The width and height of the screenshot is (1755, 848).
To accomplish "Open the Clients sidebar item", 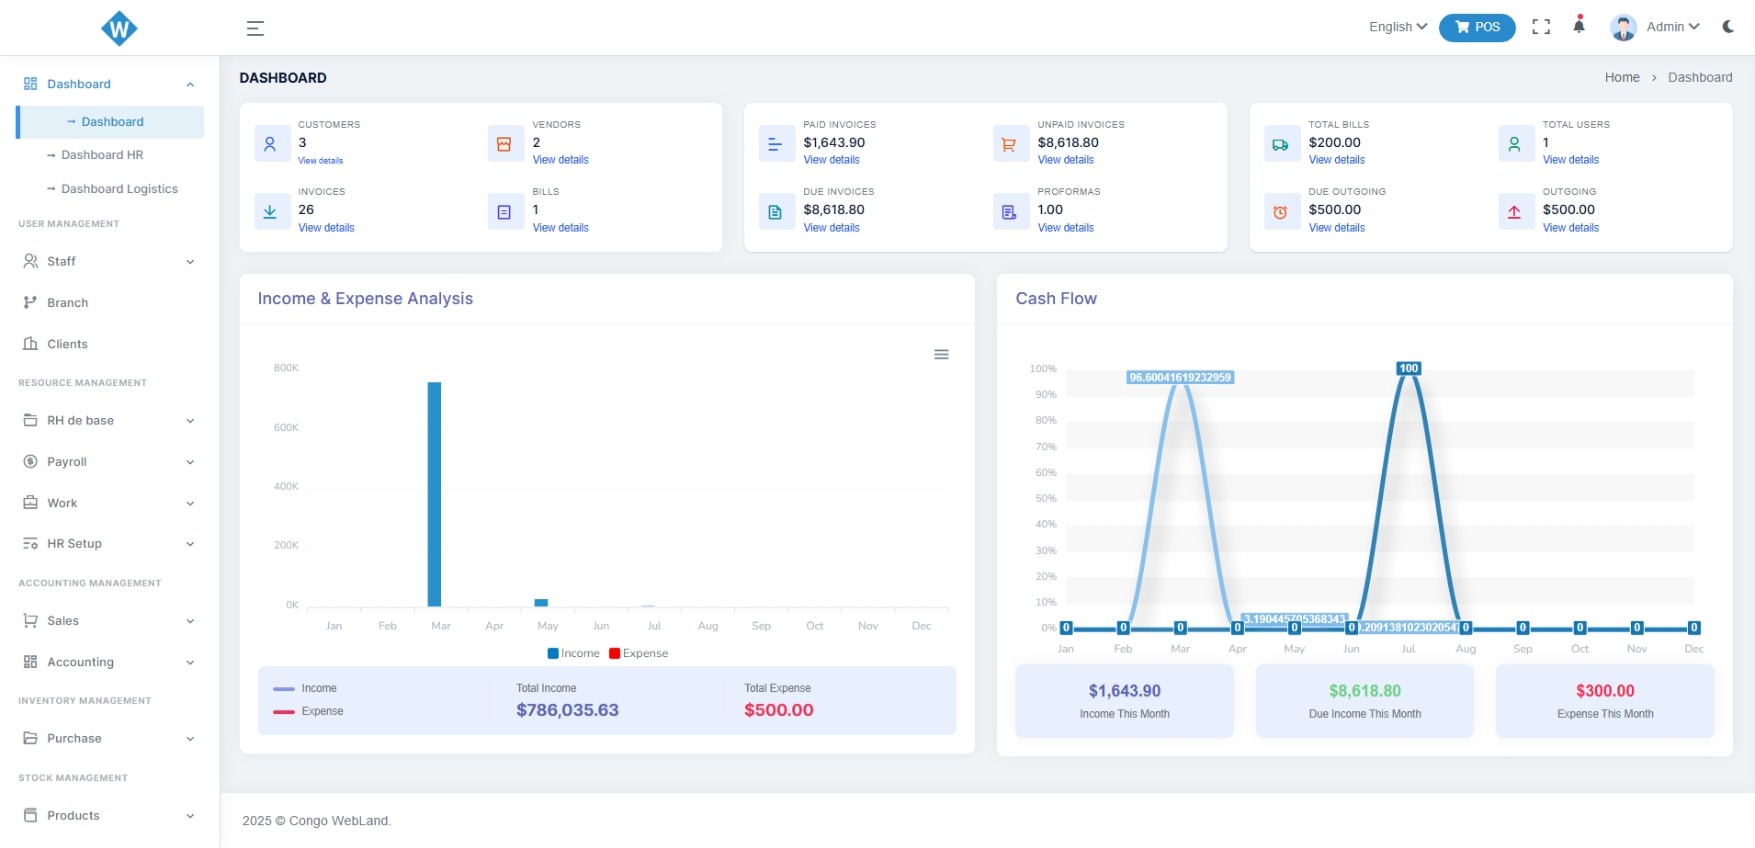I will click(67, 344).
